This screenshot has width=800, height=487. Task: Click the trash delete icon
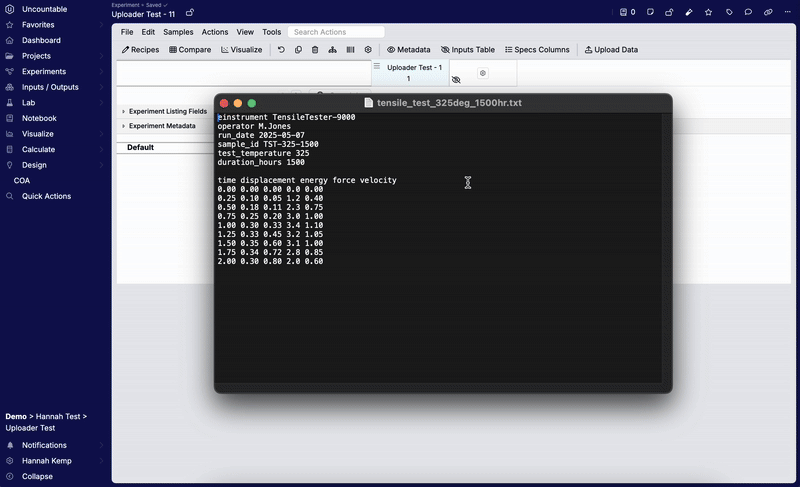[315, 49]
